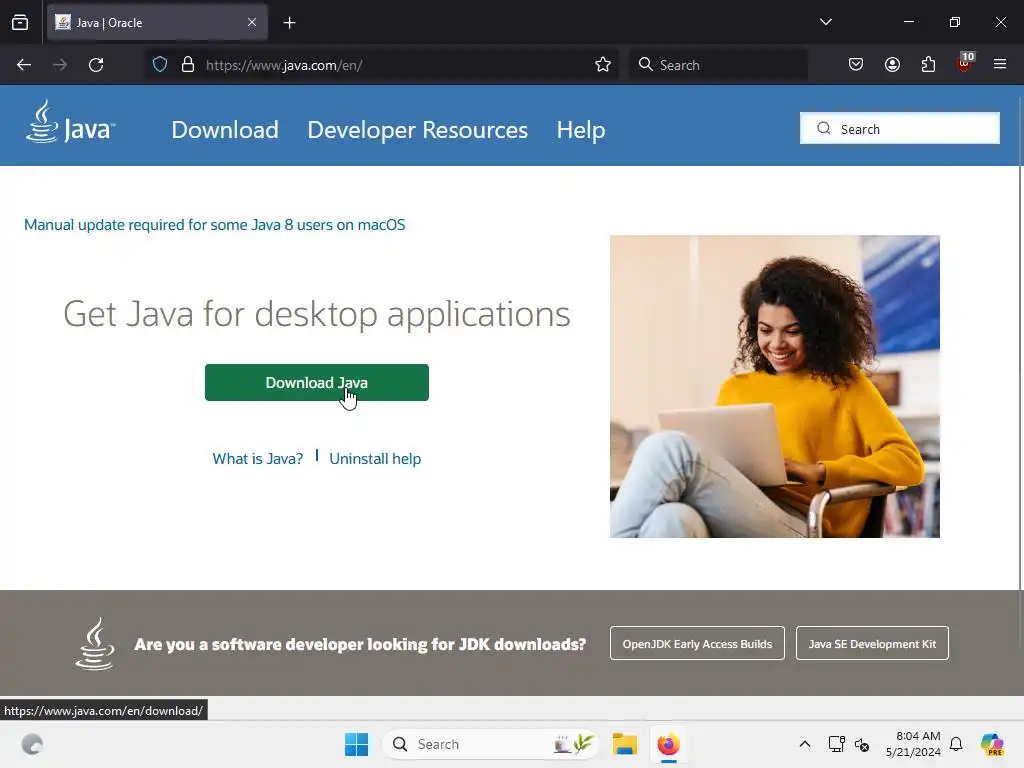1024x768 pixels.
Task: Open the Firefox account icon
Action: 892,65
